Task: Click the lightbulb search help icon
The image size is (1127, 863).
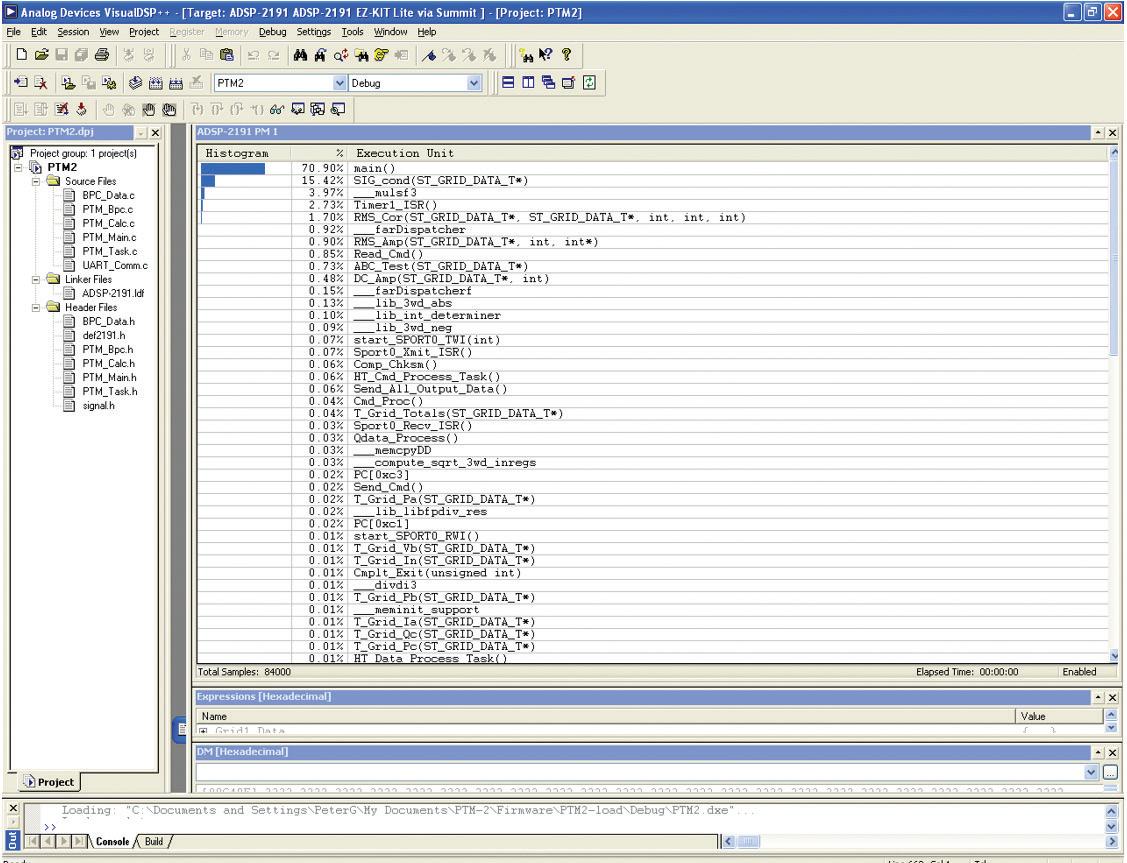Action: [x=526, y=55]
